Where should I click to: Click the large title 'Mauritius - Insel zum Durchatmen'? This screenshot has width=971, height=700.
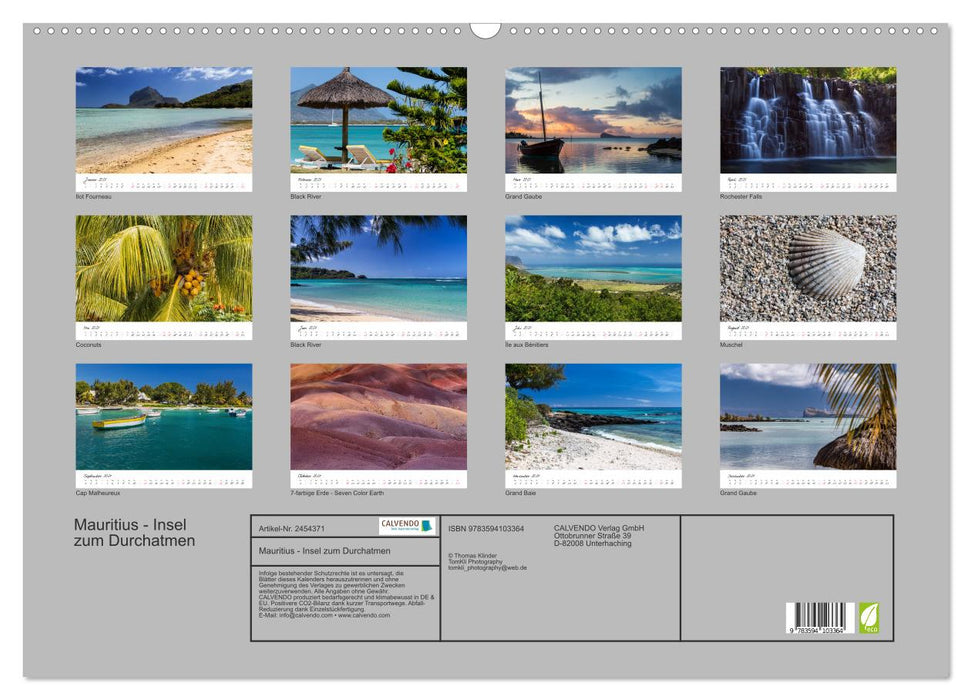tap(134, 533)
